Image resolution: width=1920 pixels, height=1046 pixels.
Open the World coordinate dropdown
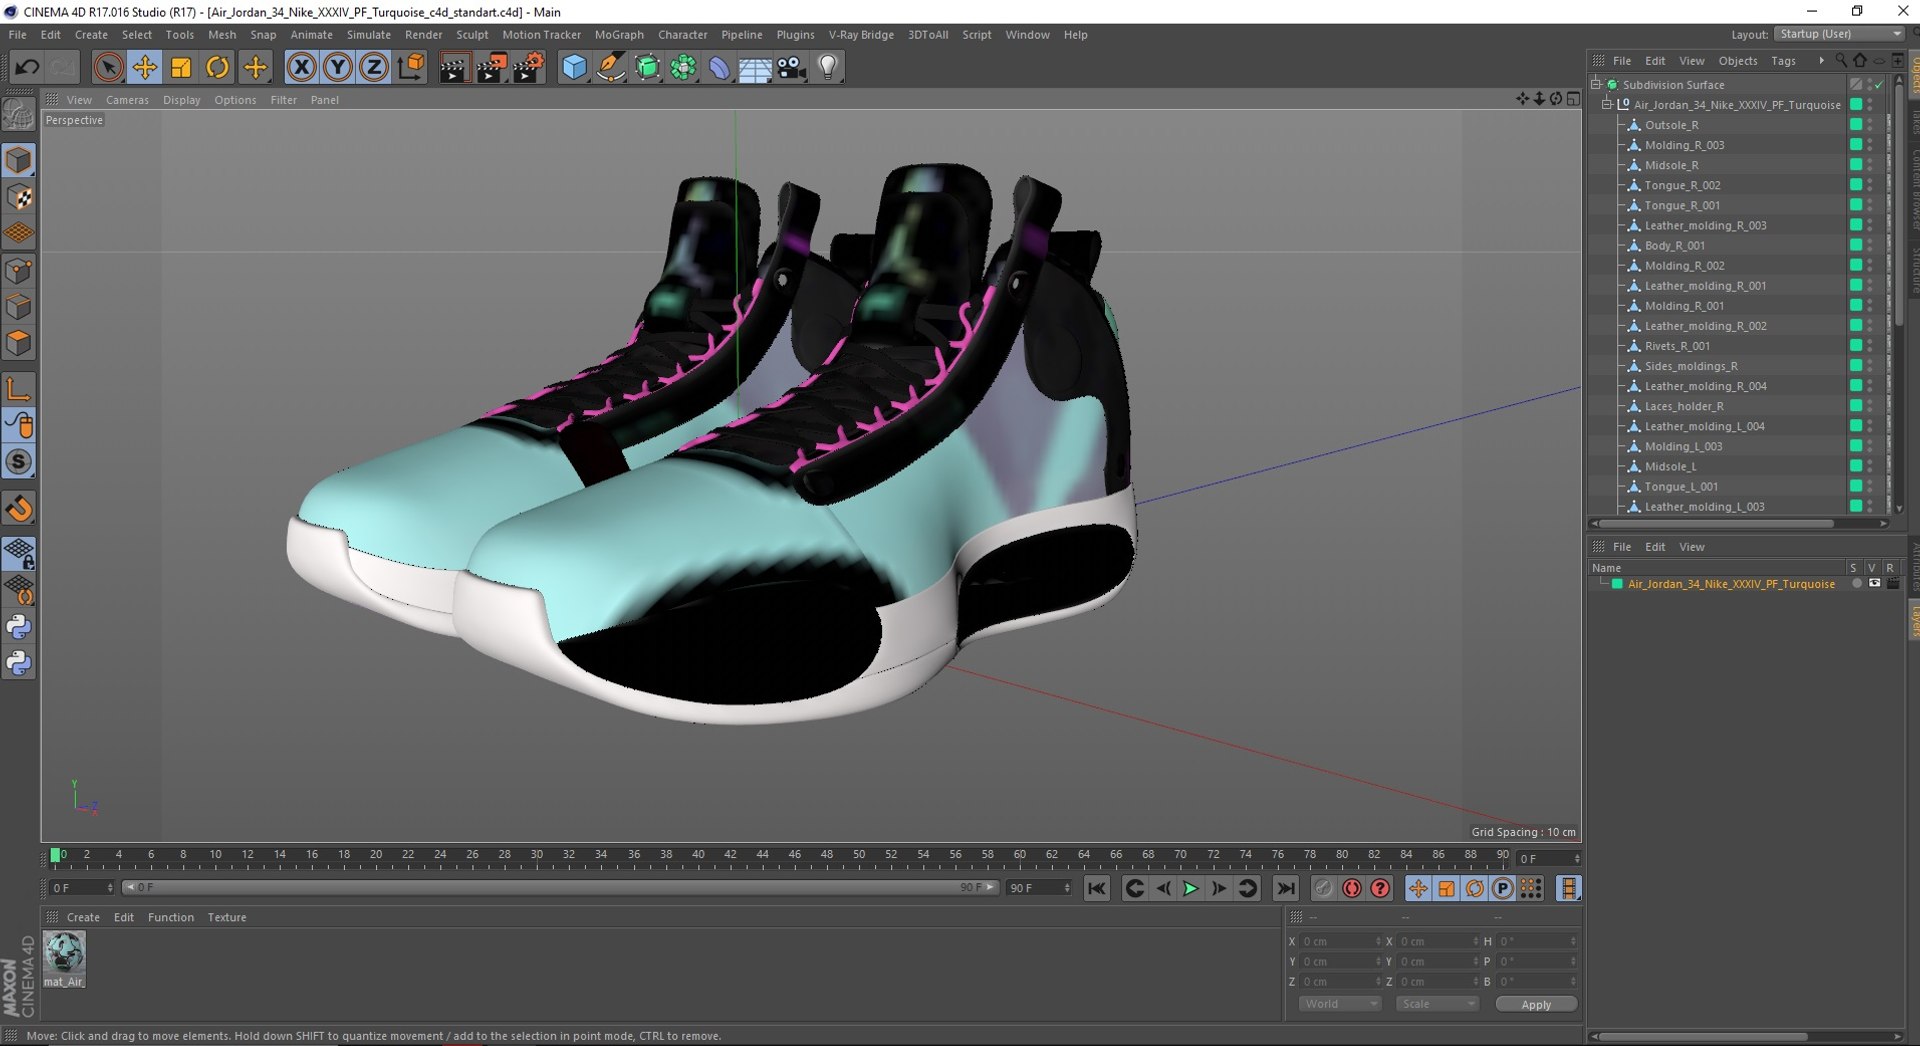pyautogui.click(x=1340, y=1004)
